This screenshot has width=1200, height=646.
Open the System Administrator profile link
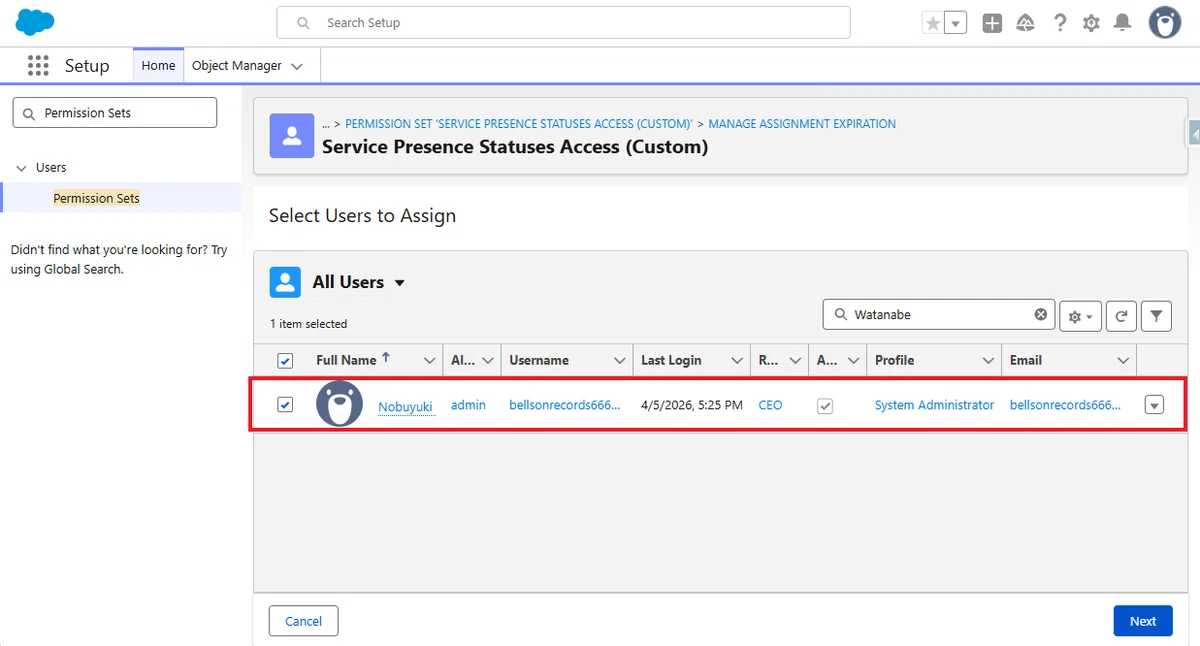[935, 405]
